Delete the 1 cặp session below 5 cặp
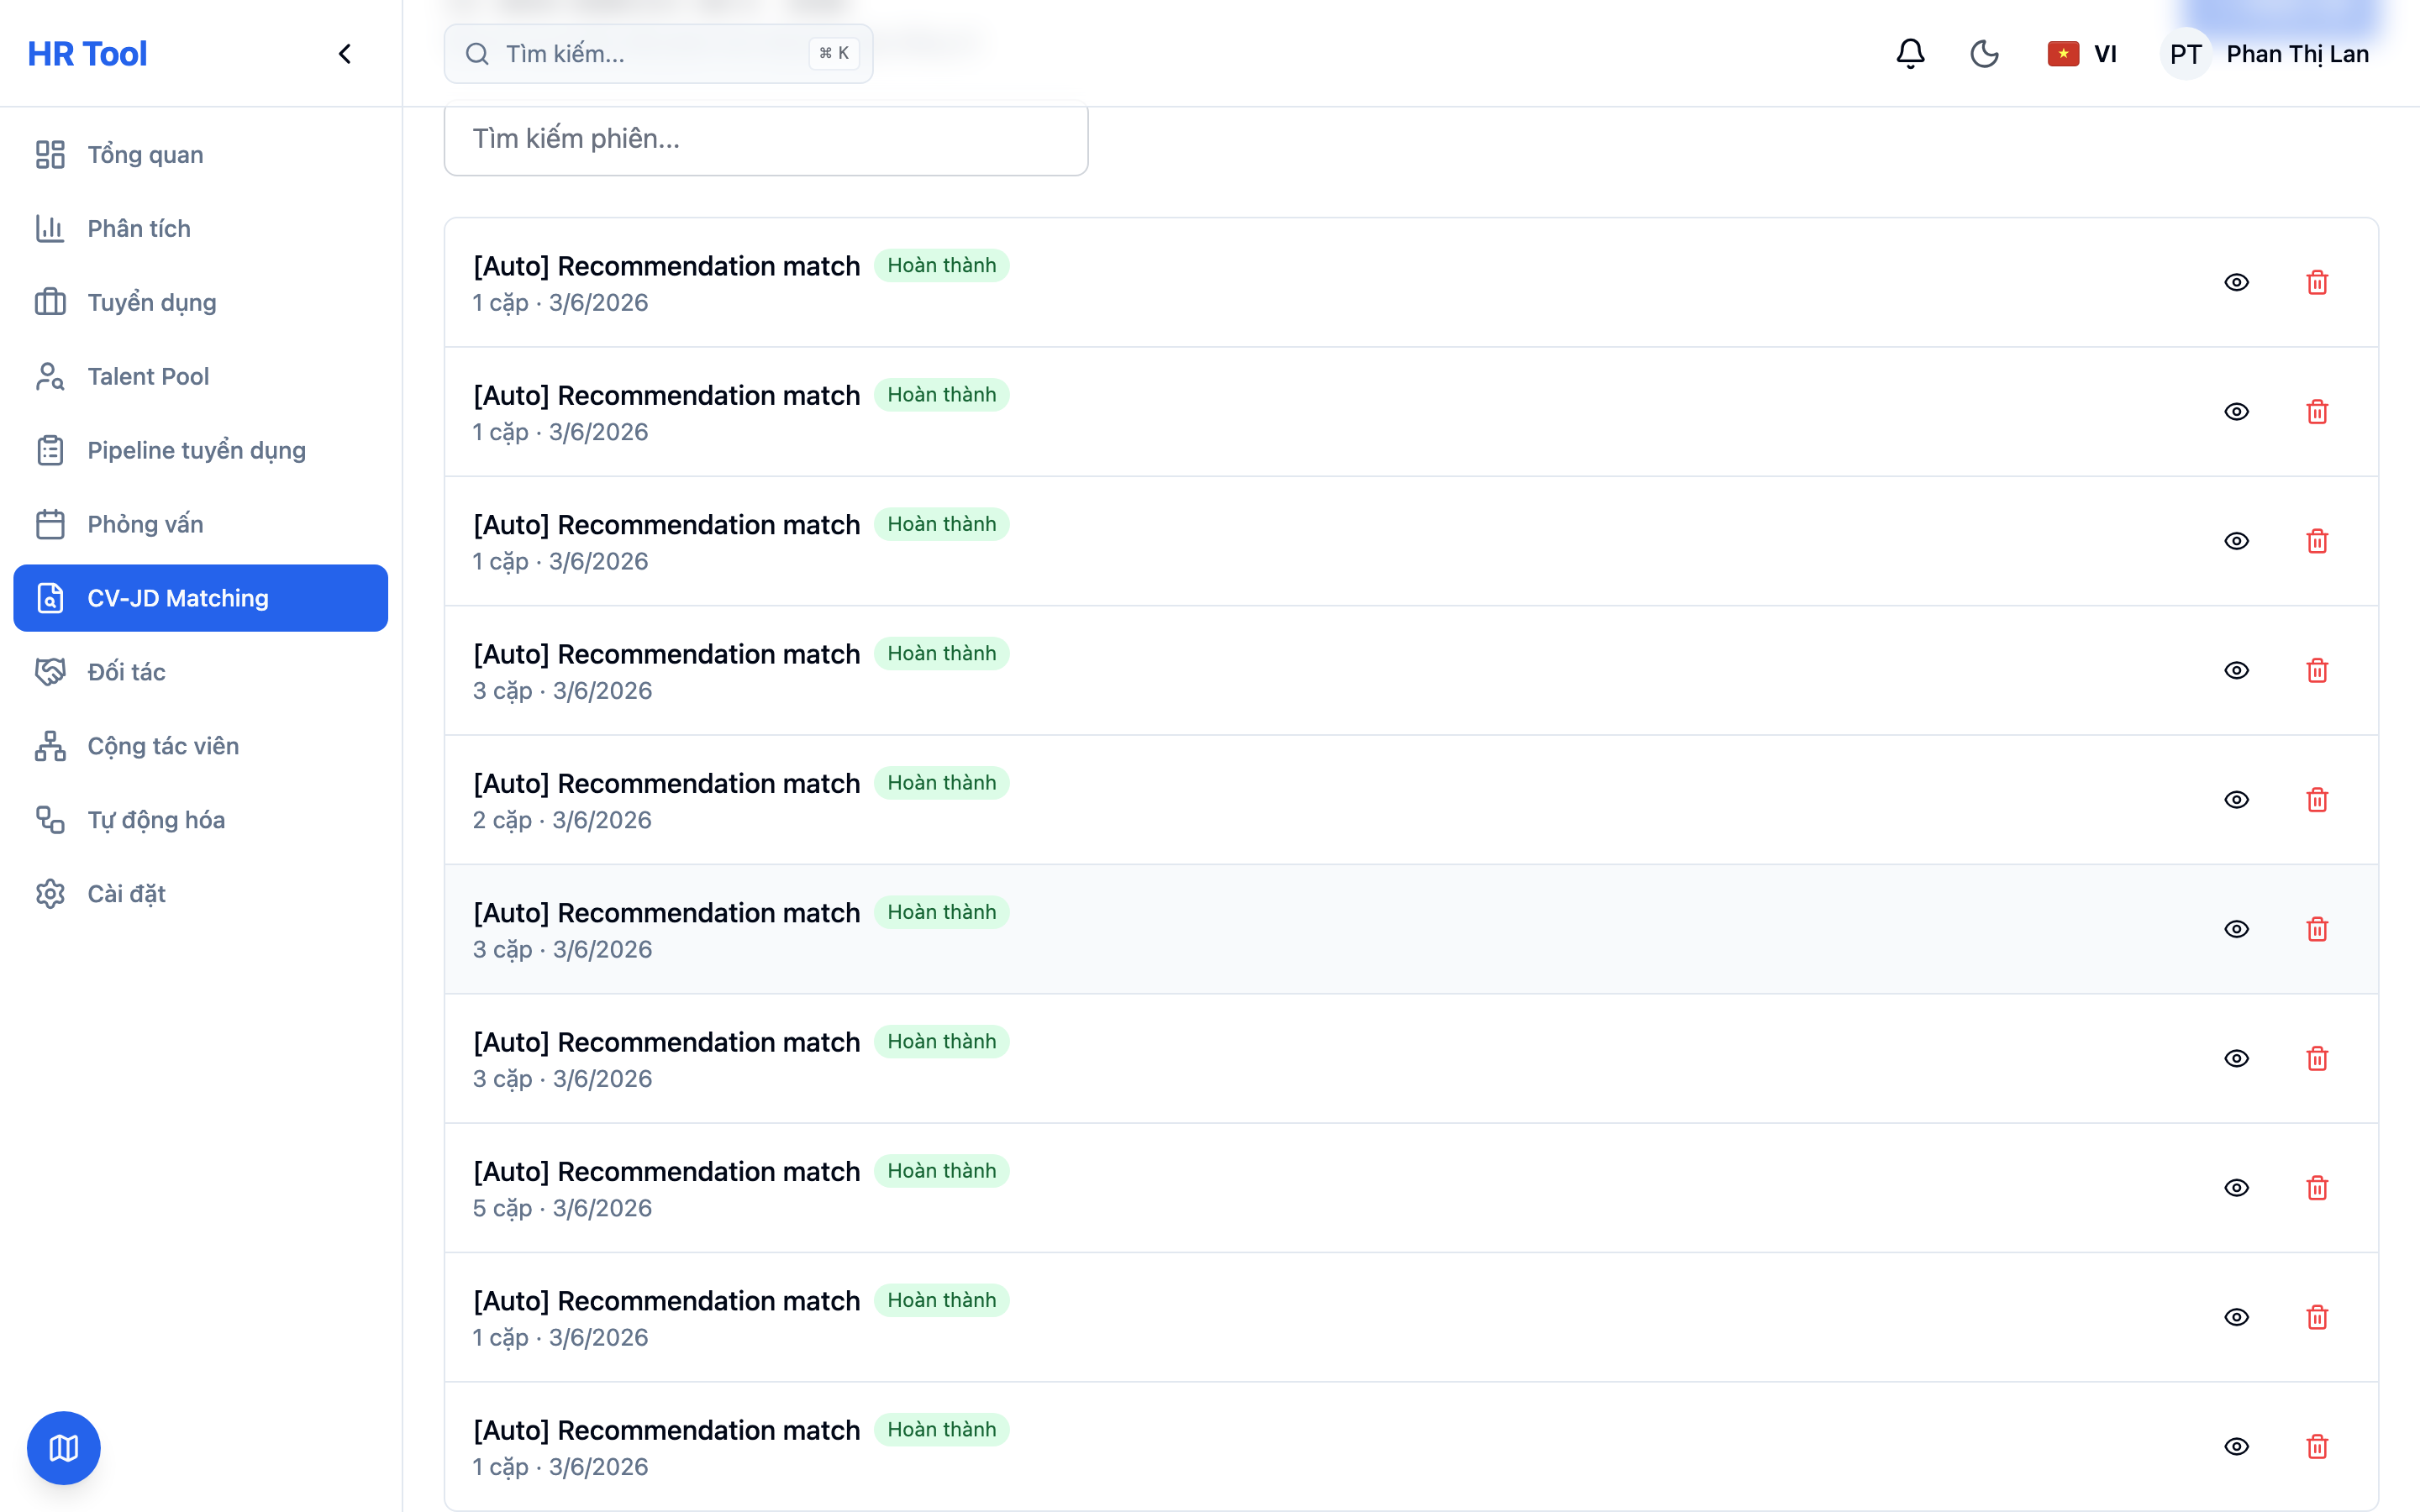Screen dimensions: 2420x1512 point(2317,1317)
